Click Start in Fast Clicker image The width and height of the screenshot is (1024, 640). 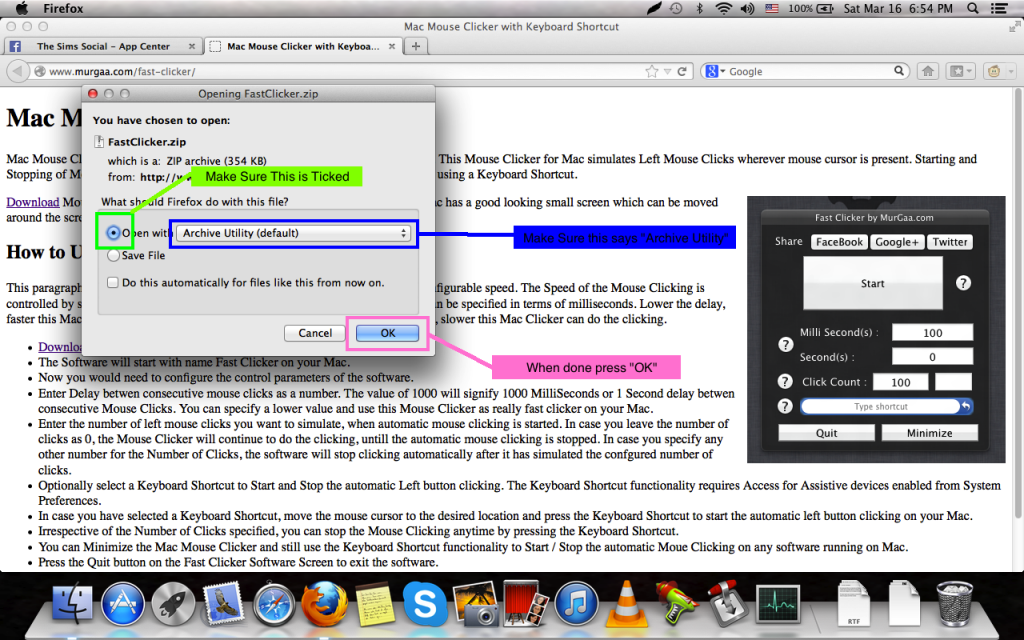pos(872,283)
